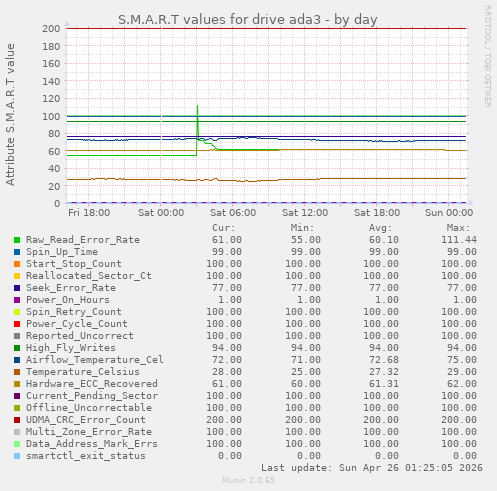497x491 pixels.
Task: Click the Hardware_ECC_Recovered swatch
Action: pos(17,384)
